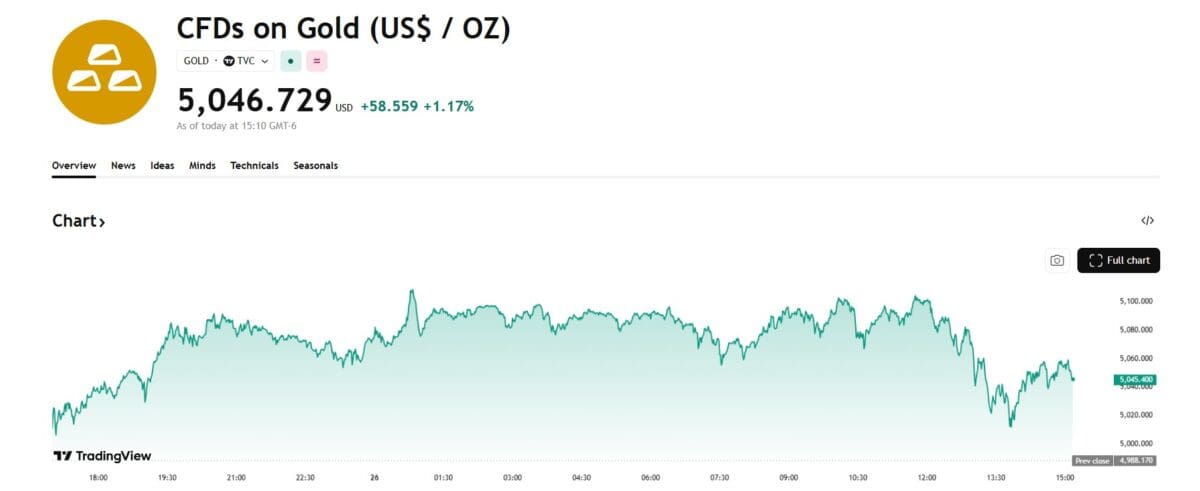Open the News tab
The image size is (1200, 491).
[x=123, y=166]
